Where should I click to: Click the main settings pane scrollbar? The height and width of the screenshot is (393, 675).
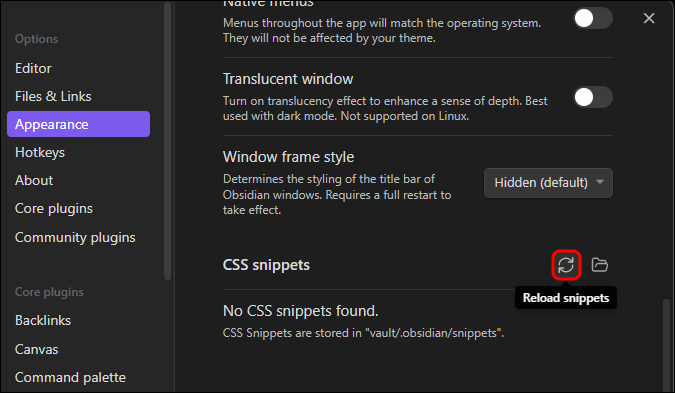coord(666,344)
